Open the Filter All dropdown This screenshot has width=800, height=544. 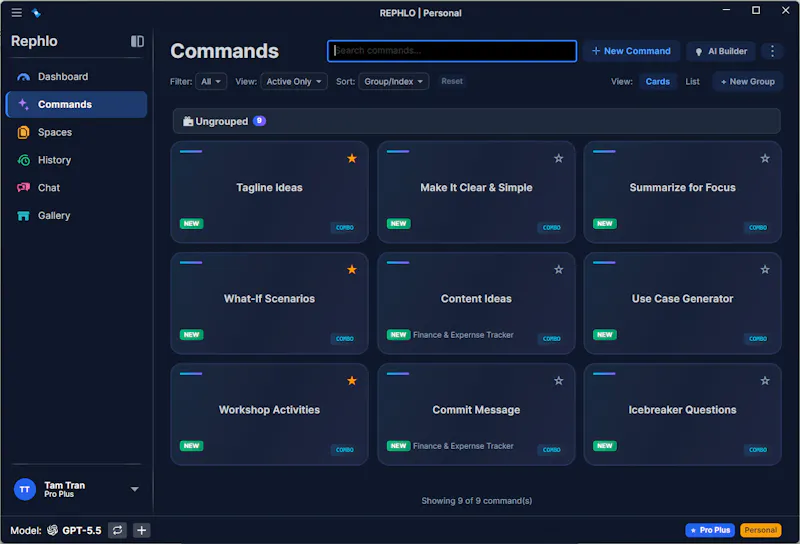[x=211, y=82]
